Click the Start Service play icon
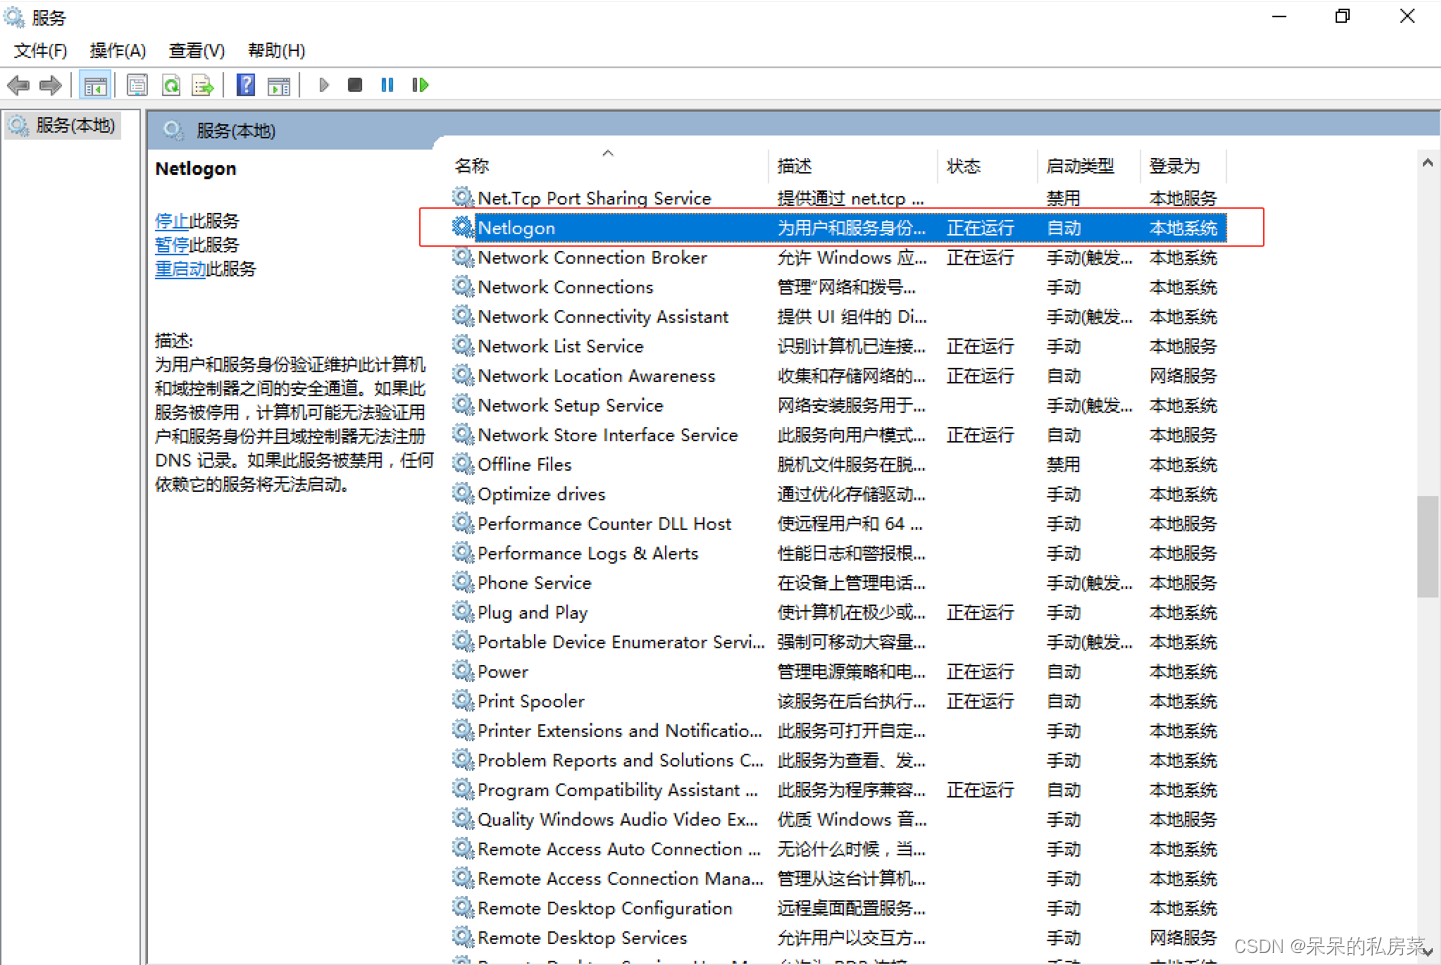Screen dimensions: 1441x965 [x=323, y=85]
